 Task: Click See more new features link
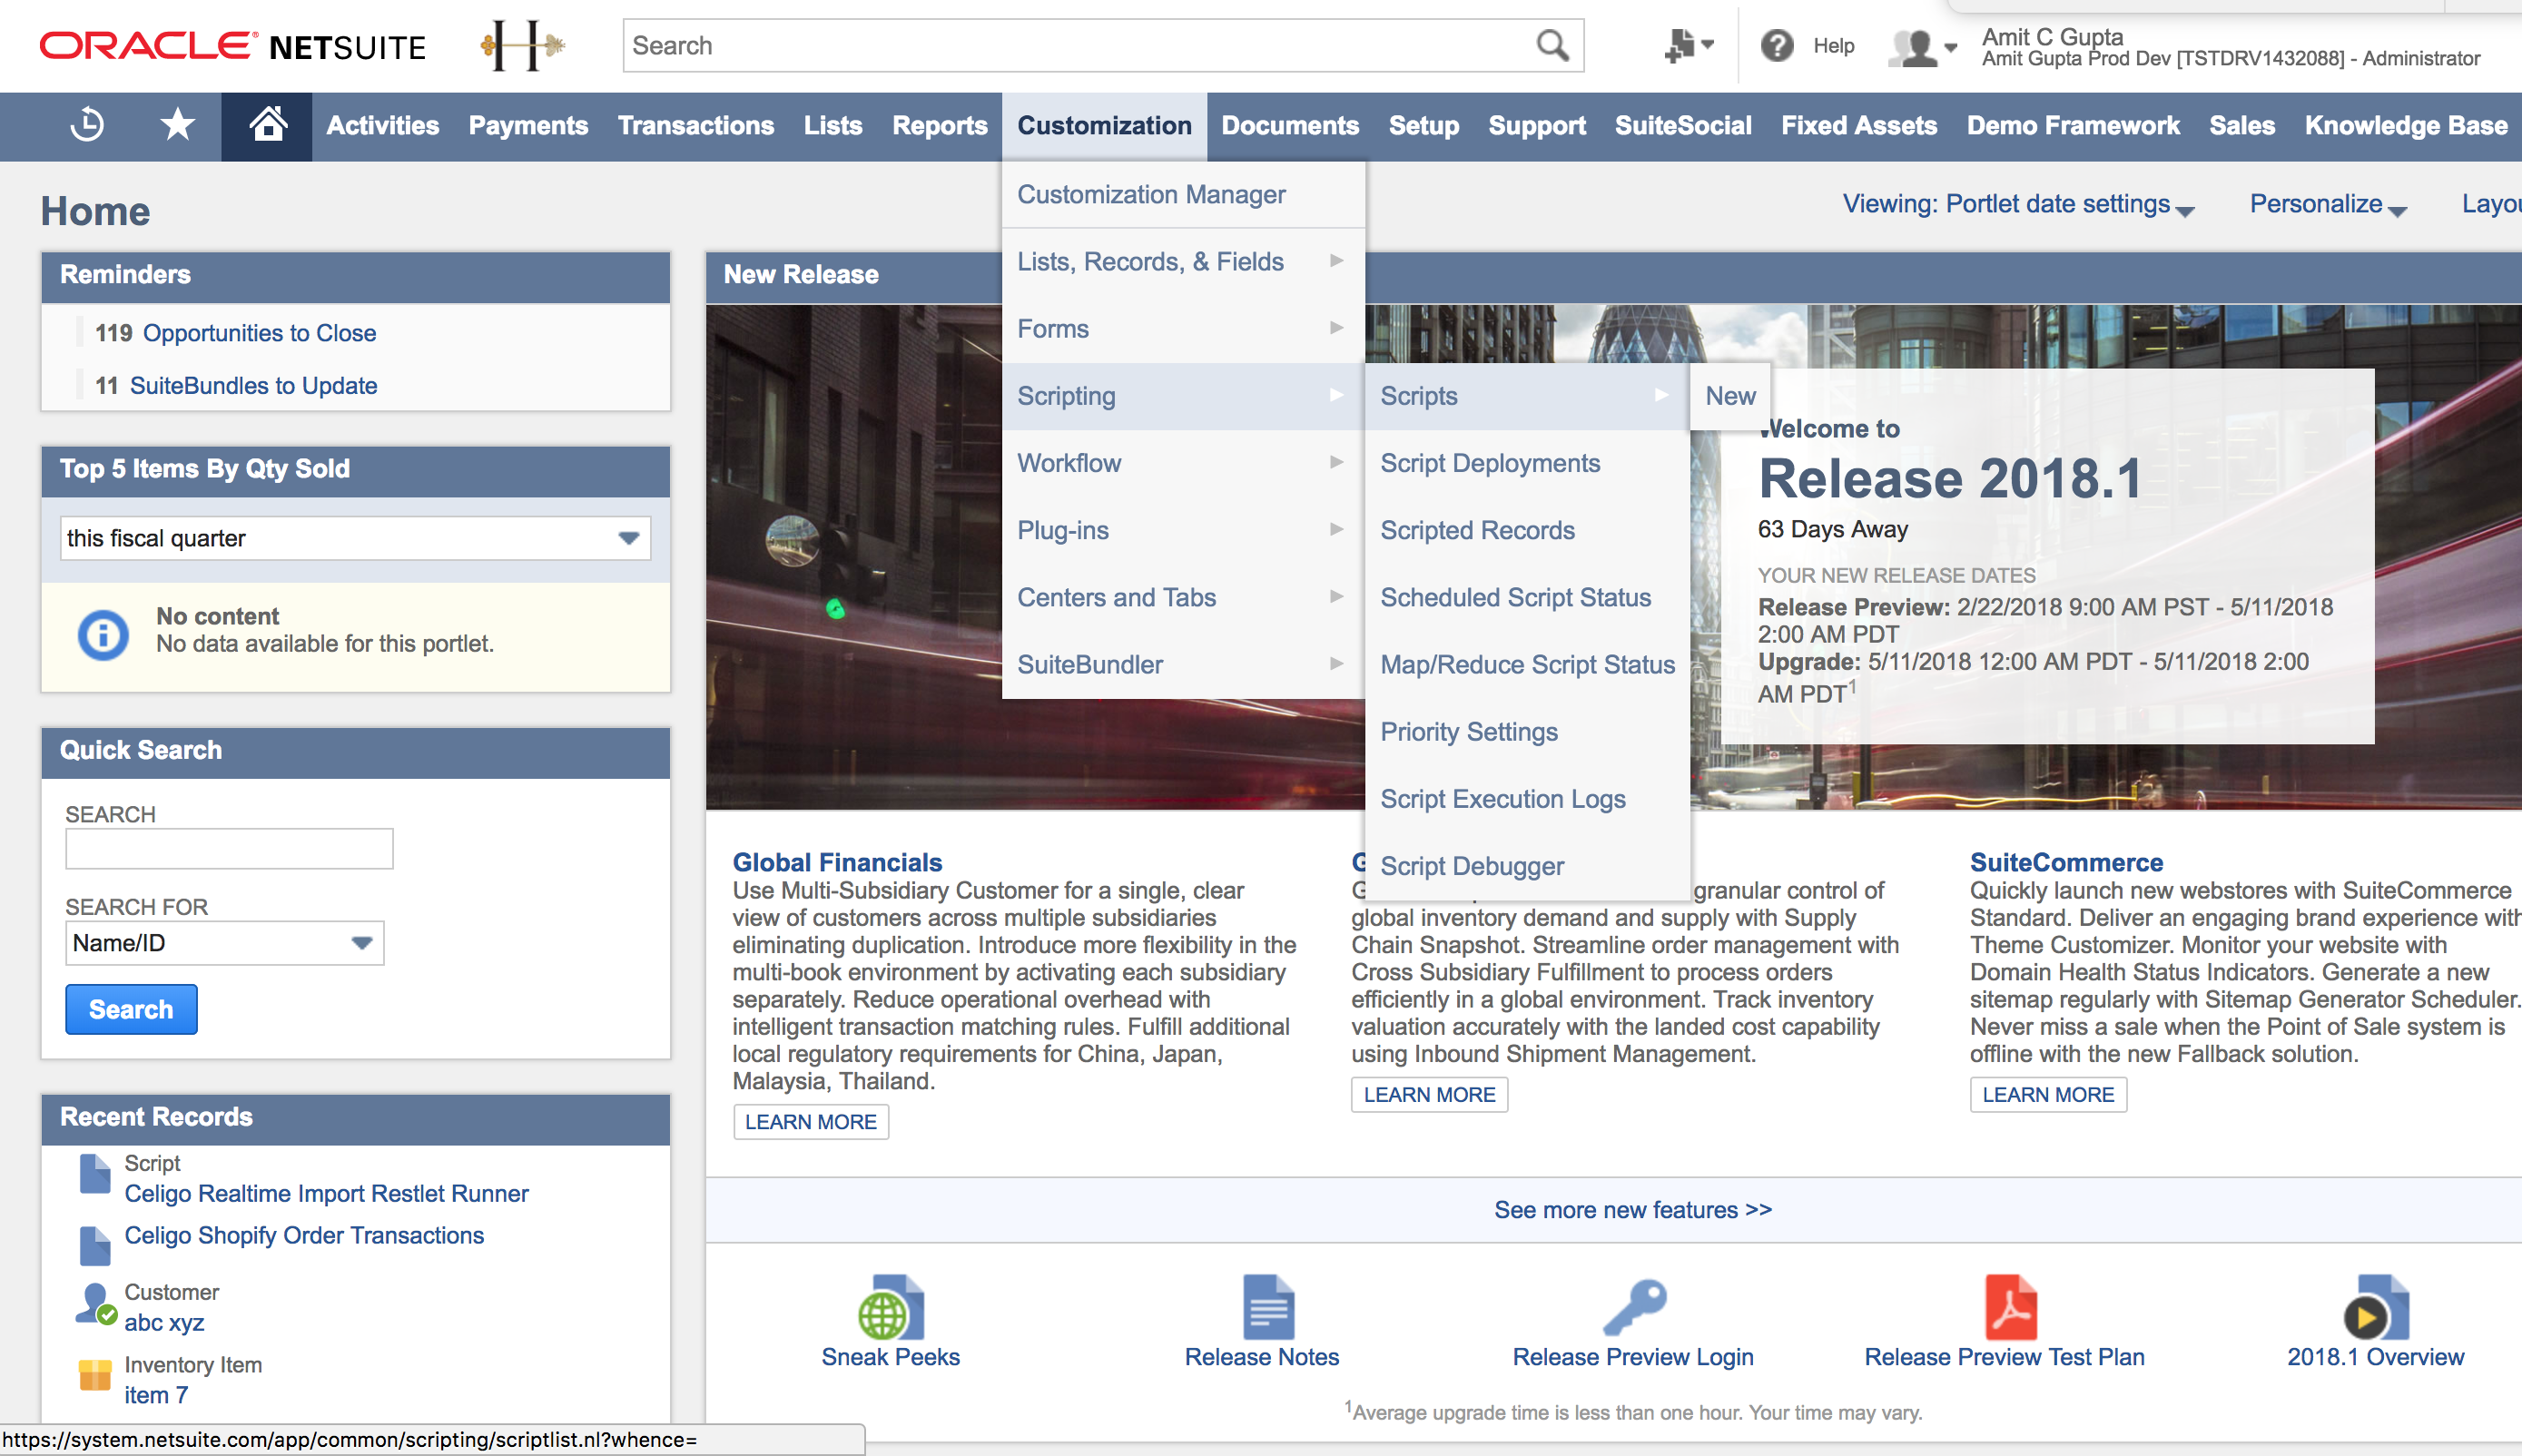pyautogui.click(x=1633, y=1210)
